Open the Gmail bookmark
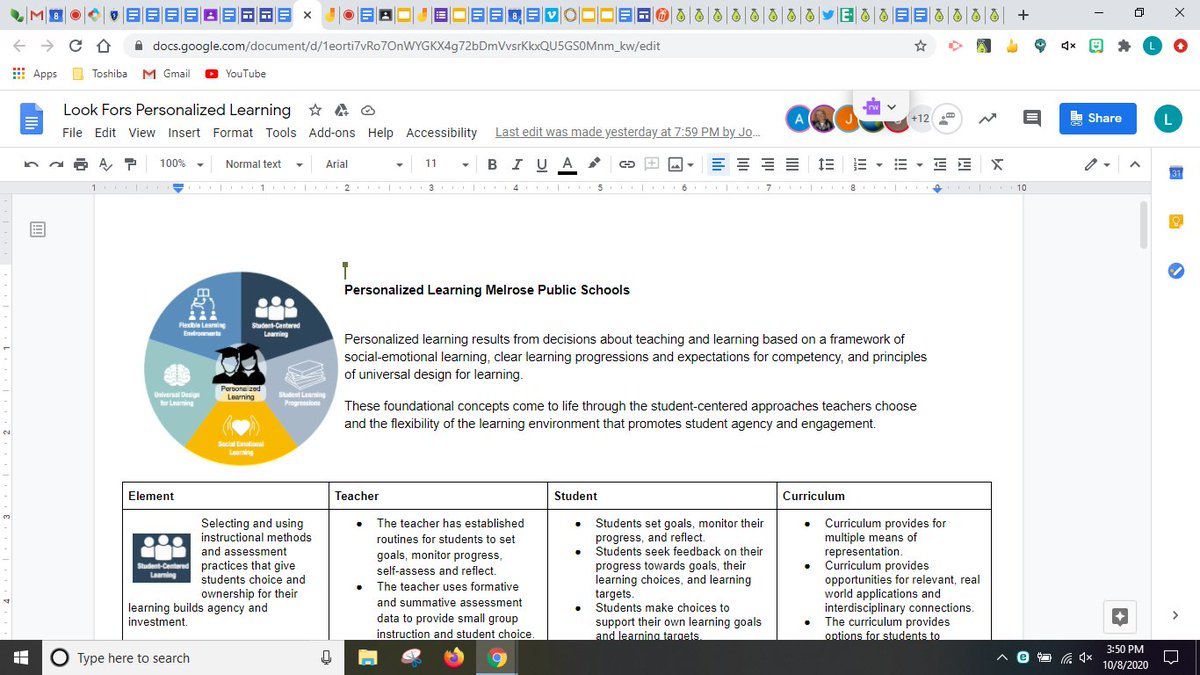This screenshot has width=1200, height=675. (167, 74)
